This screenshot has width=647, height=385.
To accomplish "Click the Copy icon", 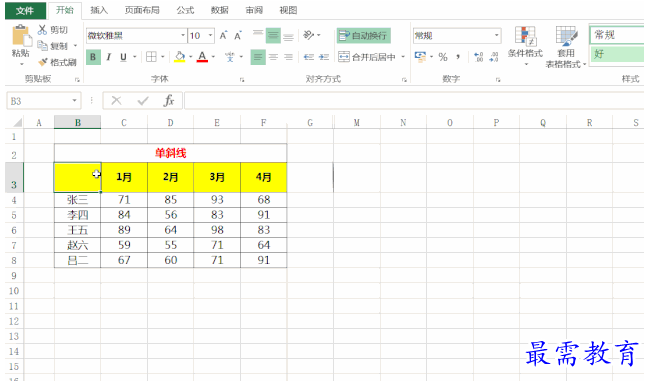I will [x=42, y=45].
